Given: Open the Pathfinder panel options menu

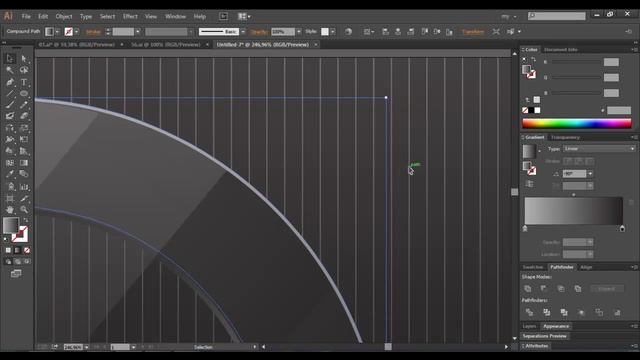Looking at the screenshot, I should pyautogui.click(x=634, y=267).
